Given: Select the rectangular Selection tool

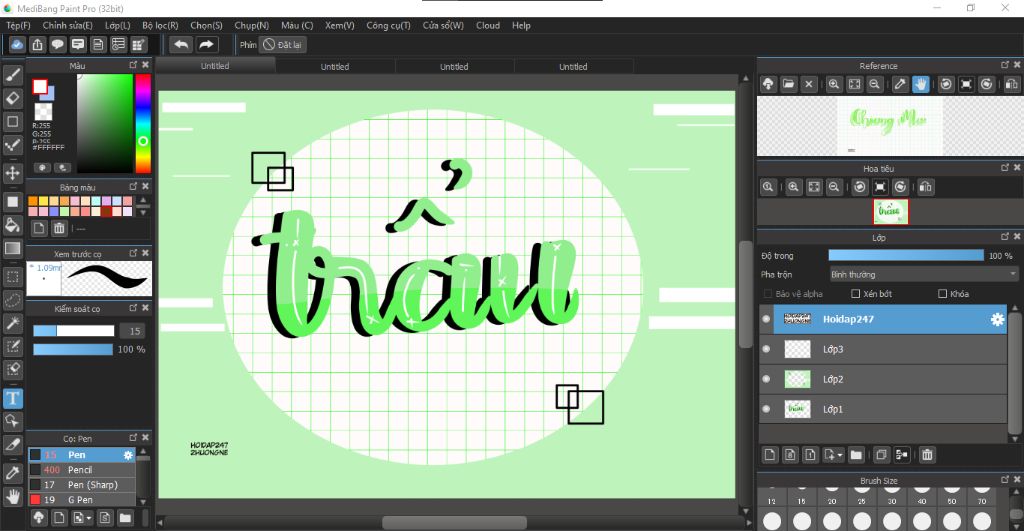Looking at the screenshot, I should tap(12, 276).
